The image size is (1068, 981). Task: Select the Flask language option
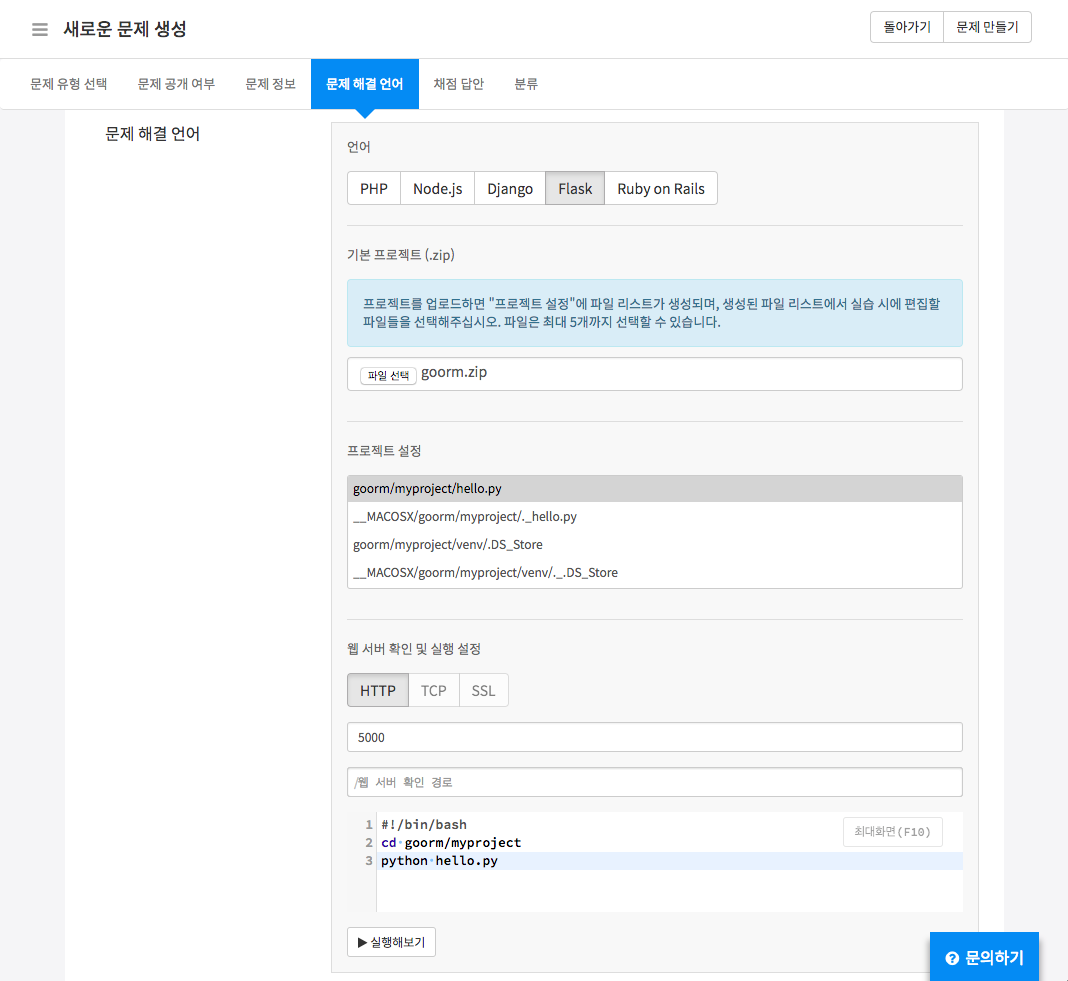(x=575, y=188)
